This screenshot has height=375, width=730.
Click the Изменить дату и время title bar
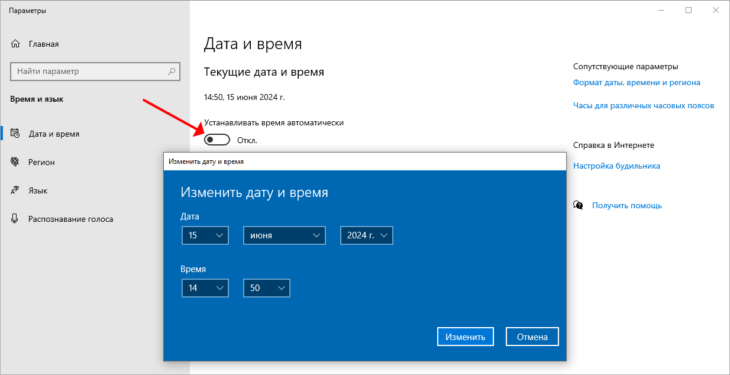pos(365,162)
